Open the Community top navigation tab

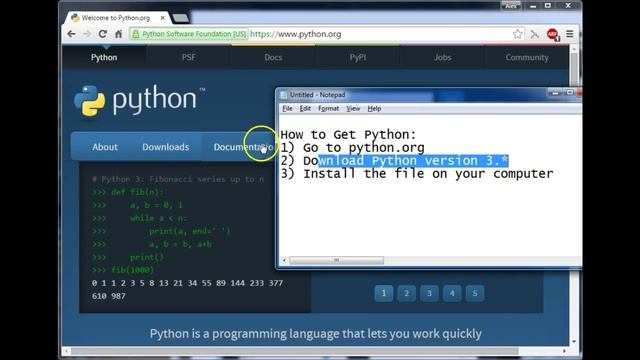(x=527, y=58)
